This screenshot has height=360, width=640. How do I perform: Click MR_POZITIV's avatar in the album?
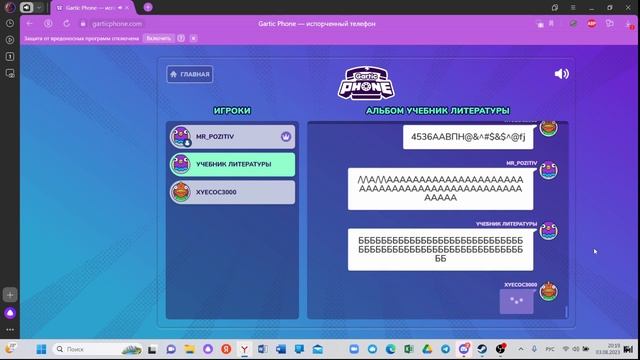pos(549,170)
